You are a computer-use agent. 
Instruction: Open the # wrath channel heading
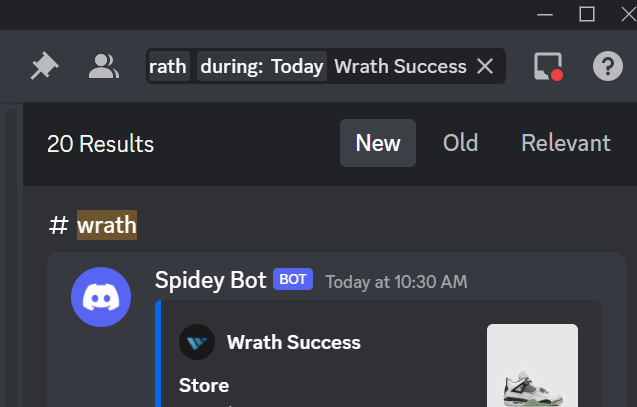pyautogui.click(x=93, y=225)
